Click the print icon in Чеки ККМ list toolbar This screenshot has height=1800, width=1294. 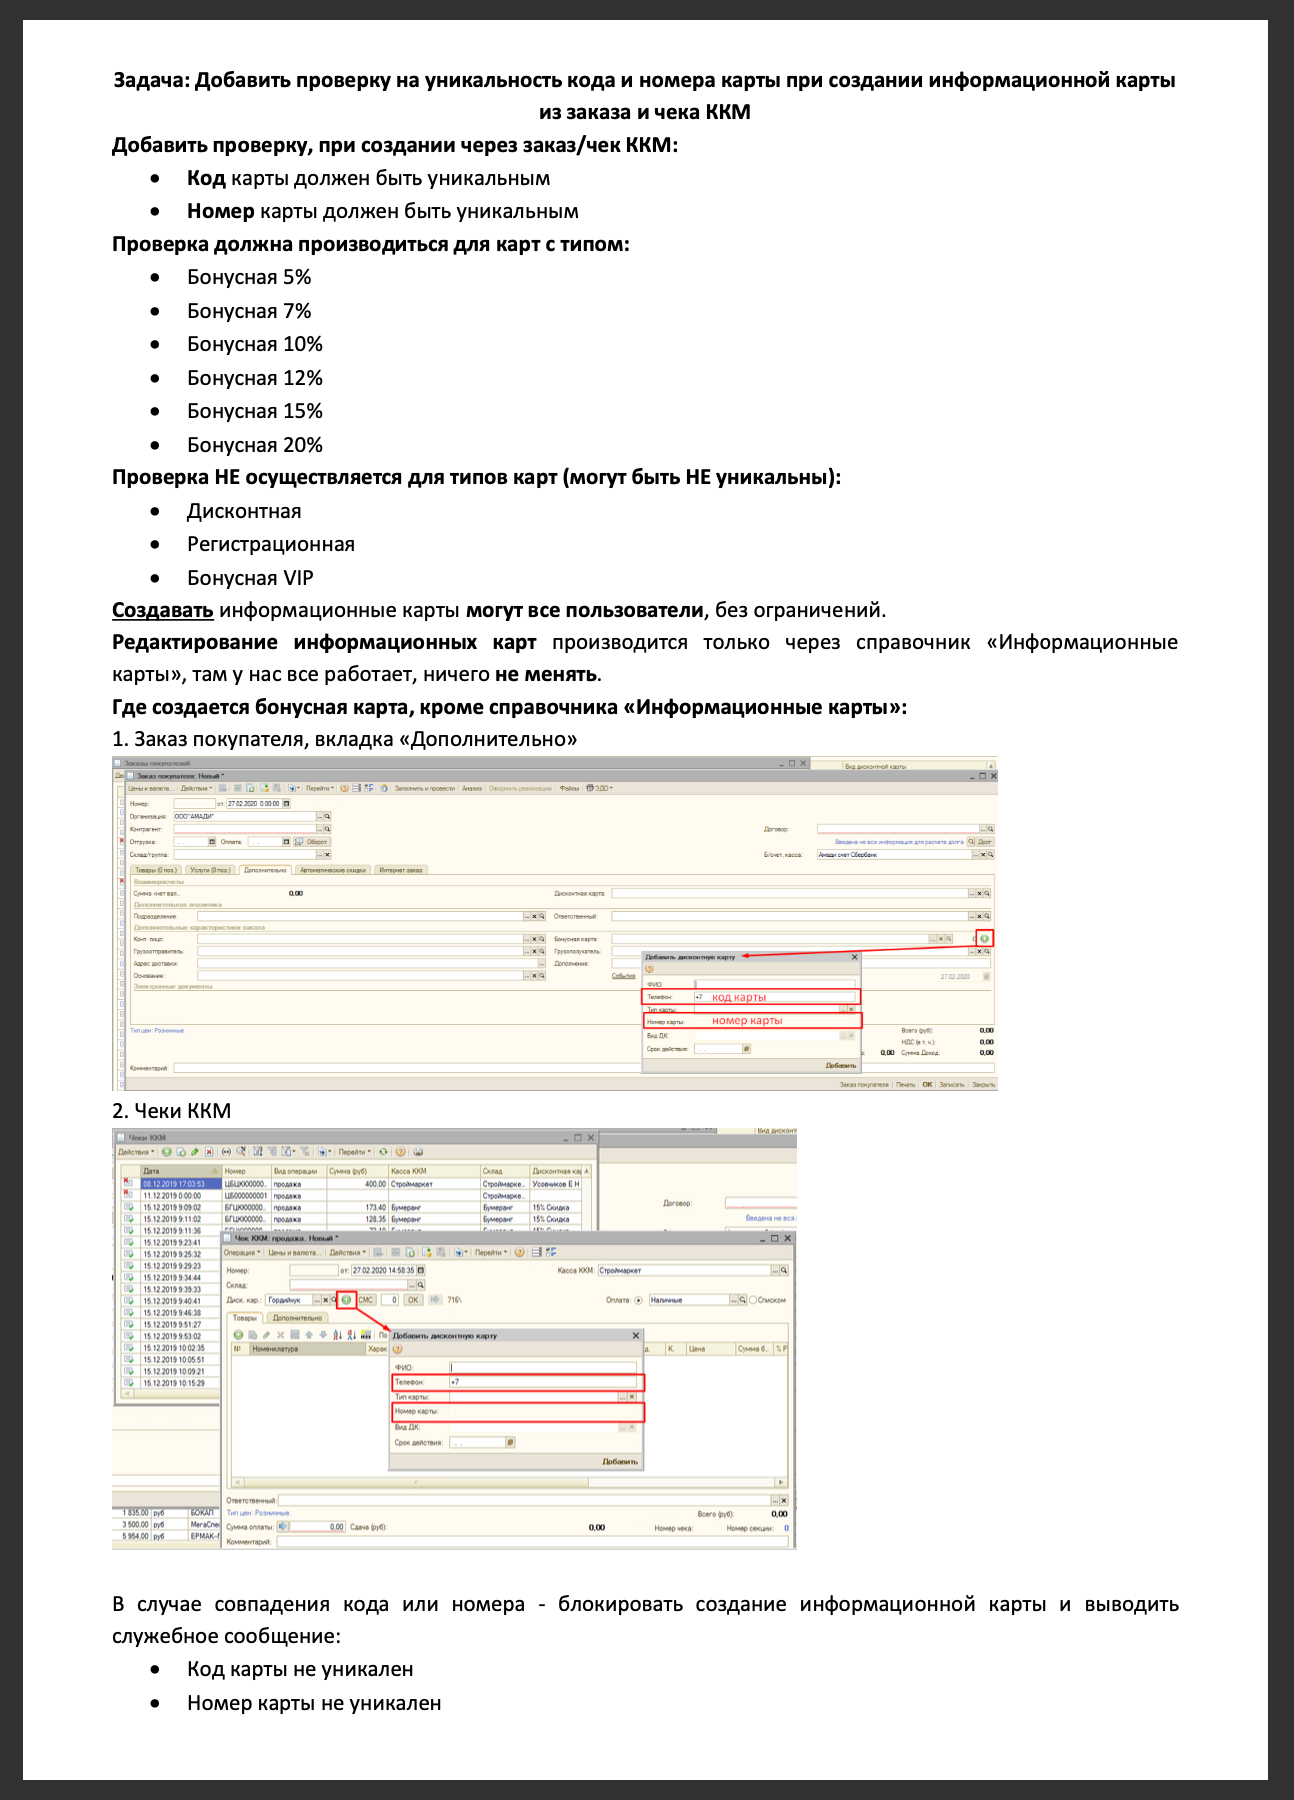(x=418, y=1152)
